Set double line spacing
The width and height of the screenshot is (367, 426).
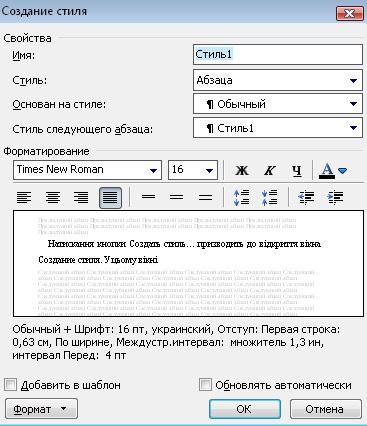pos(205,197)
